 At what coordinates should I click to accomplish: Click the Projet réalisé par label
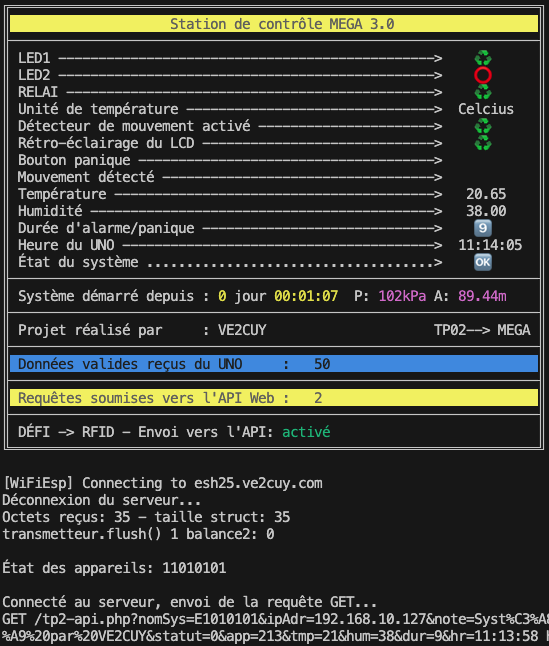coord(90,330)
